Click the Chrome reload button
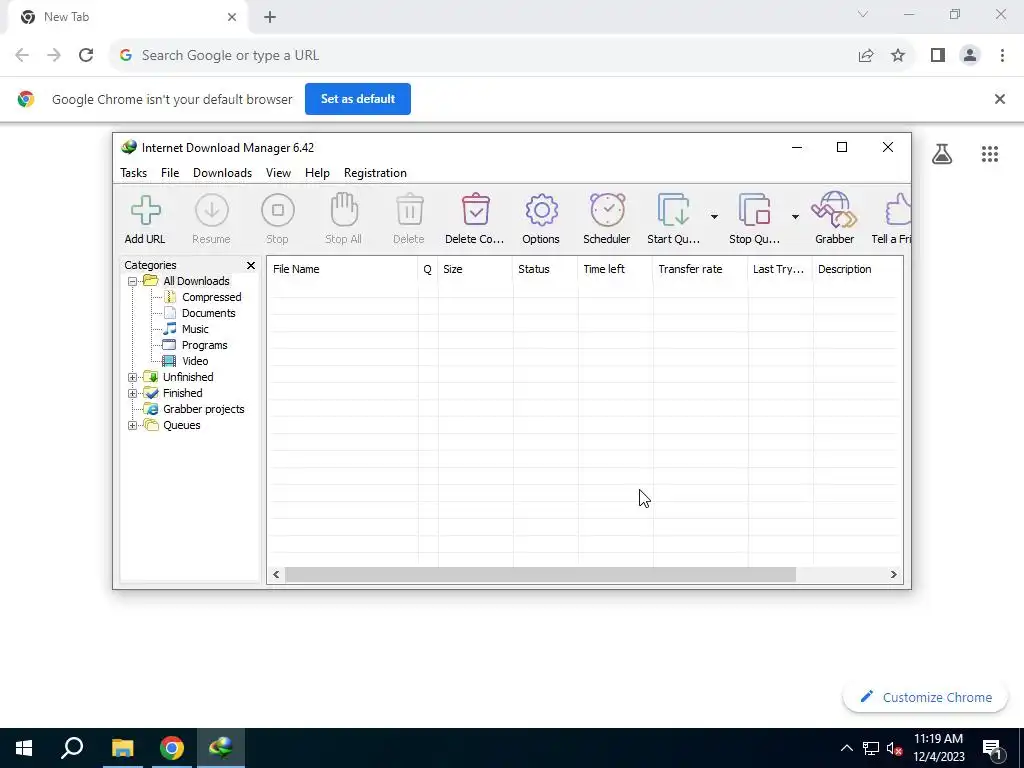 [86, 56]
